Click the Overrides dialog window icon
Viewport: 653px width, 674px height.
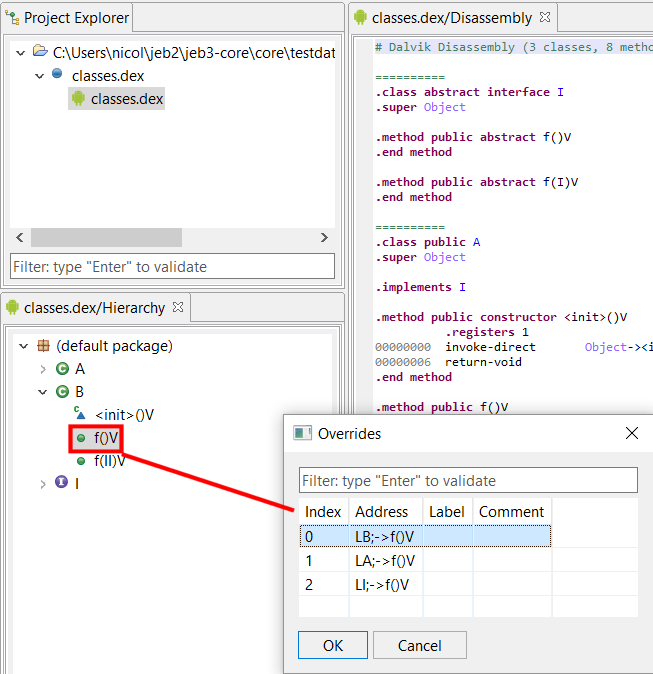pos(302,433)
